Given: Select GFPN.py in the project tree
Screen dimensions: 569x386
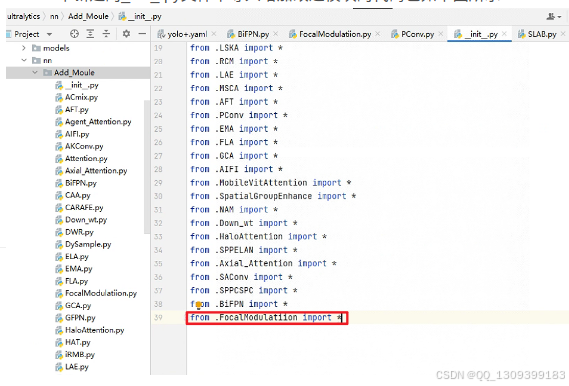Looking at the screenshot, I should coord(75,318).
